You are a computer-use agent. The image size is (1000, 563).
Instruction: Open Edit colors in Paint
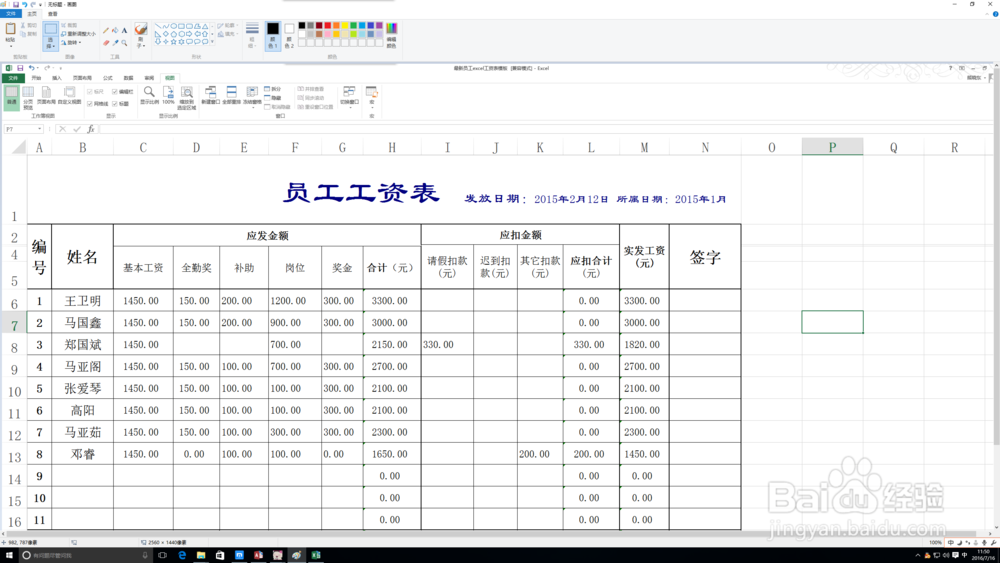pos(392,35)
